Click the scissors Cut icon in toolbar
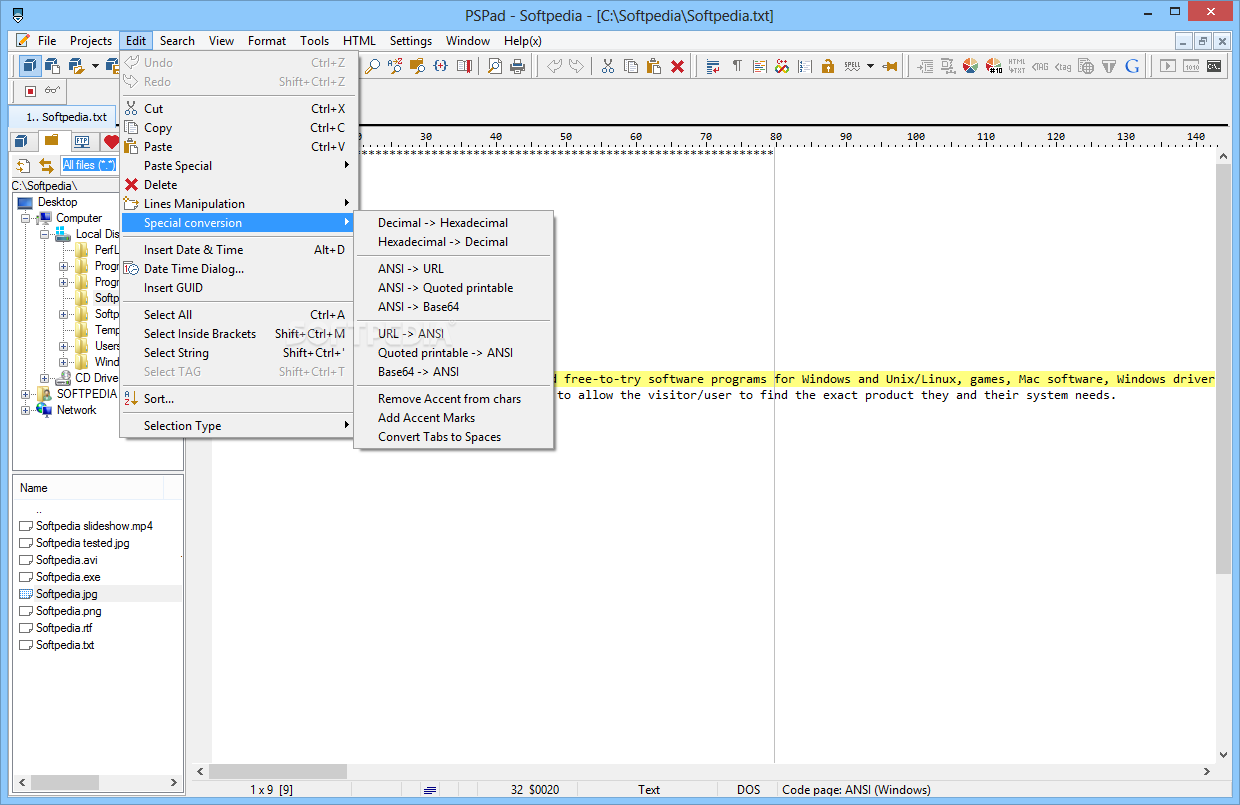The height and width of the screenshot is (805, 1240). point(607,66)
